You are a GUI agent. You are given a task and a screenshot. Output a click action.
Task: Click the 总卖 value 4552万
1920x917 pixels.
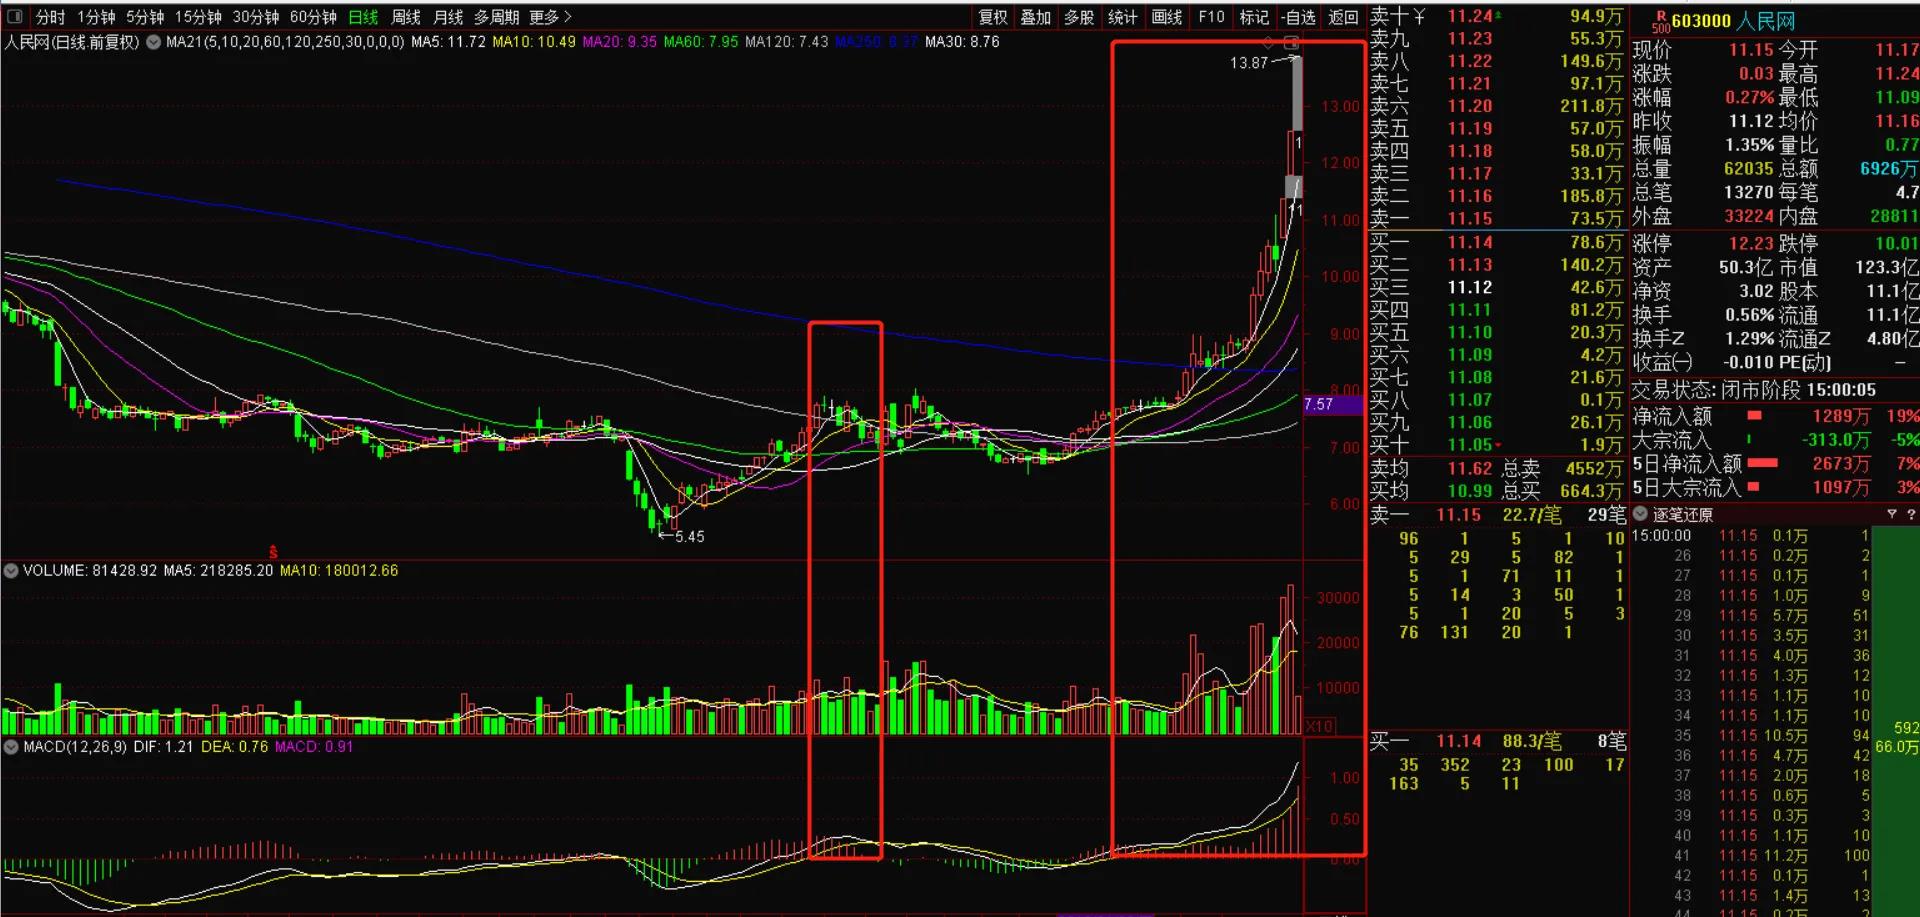(1594, 468)
